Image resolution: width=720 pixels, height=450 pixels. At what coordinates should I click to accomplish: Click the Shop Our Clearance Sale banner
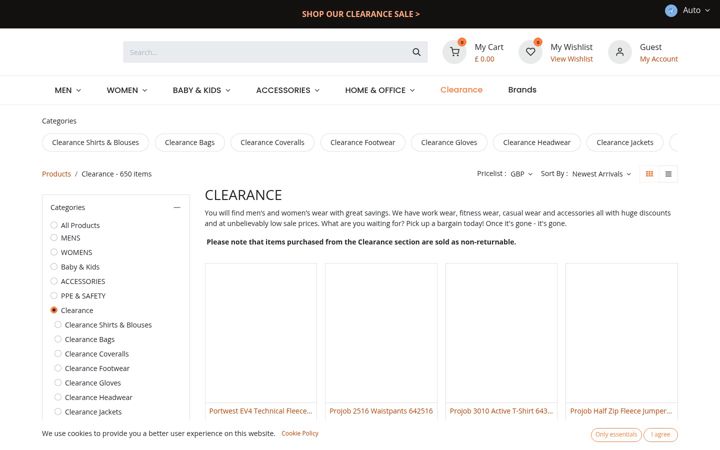coord(360,14)
